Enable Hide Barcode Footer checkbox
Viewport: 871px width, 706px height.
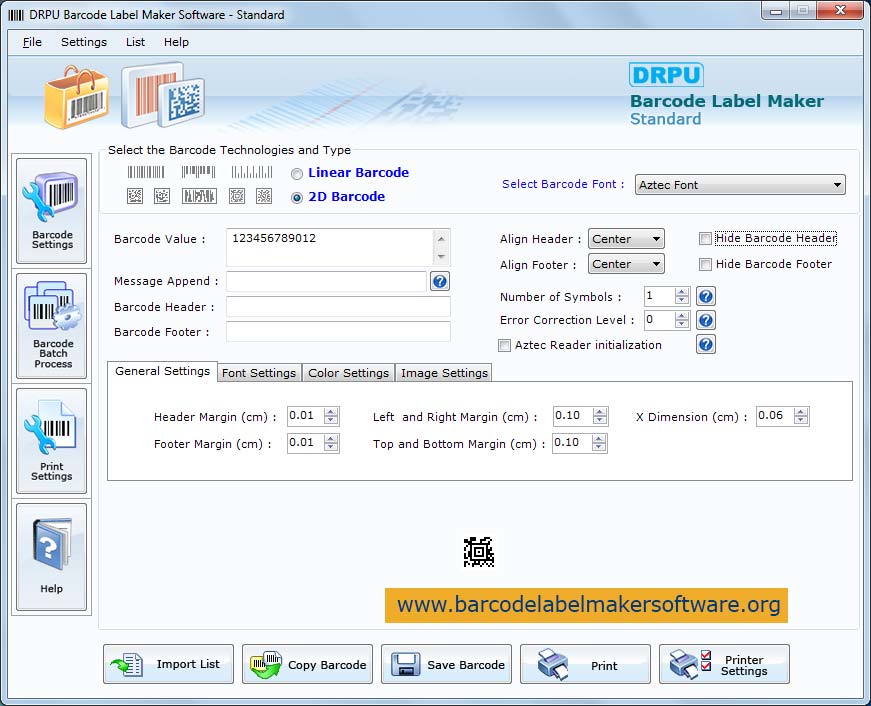(705, 264)
